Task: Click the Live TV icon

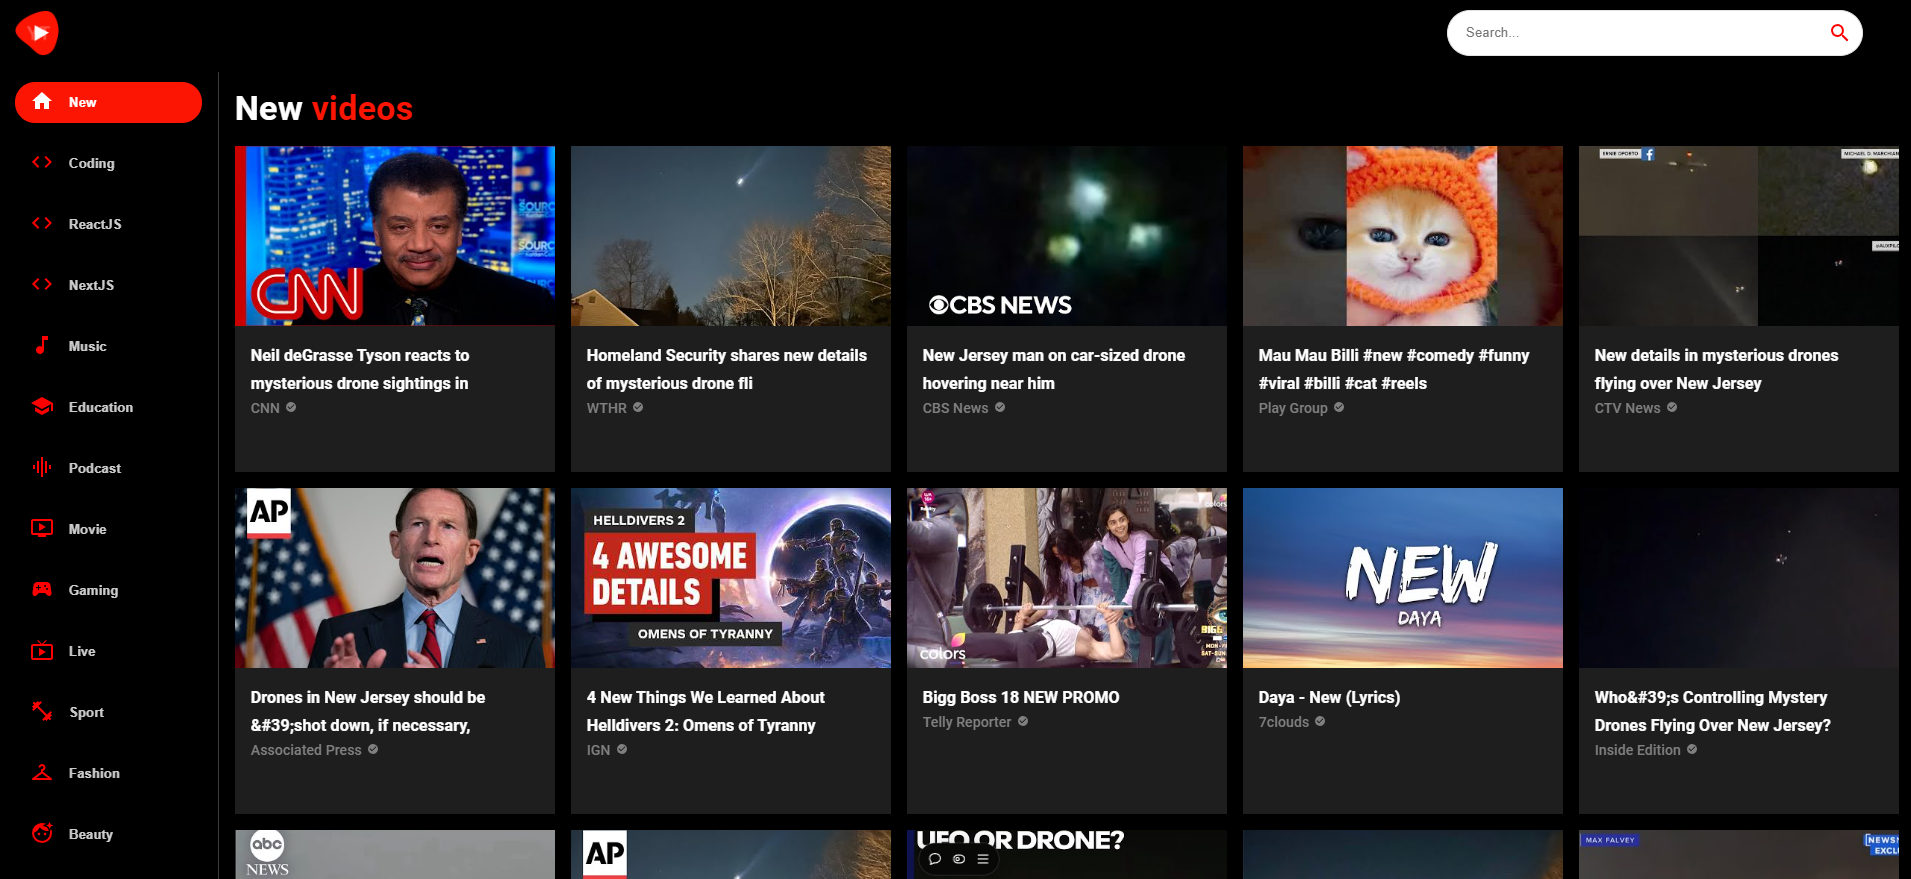Action: [x=42, y=651]
